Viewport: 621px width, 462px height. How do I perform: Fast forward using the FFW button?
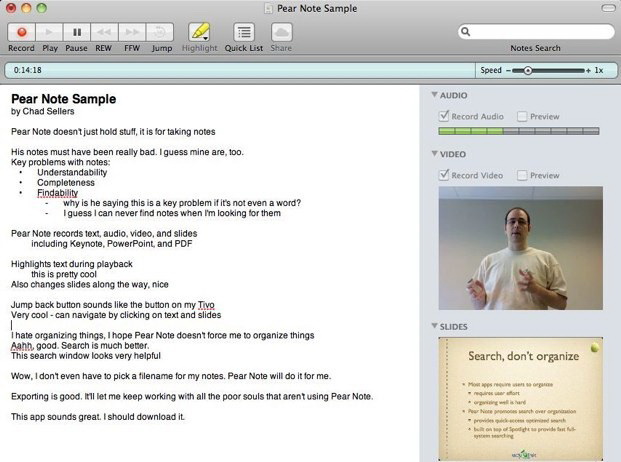point(132,32)
